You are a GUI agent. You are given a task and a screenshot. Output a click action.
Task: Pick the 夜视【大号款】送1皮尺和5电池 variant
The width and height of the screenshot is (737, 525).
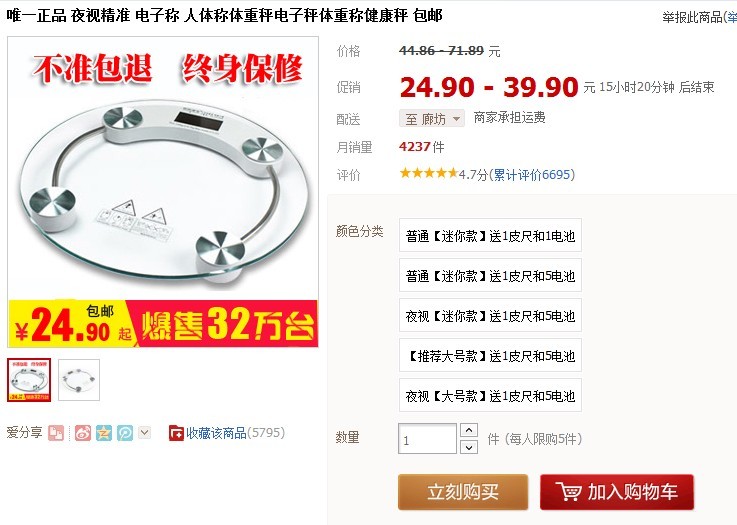490,395
